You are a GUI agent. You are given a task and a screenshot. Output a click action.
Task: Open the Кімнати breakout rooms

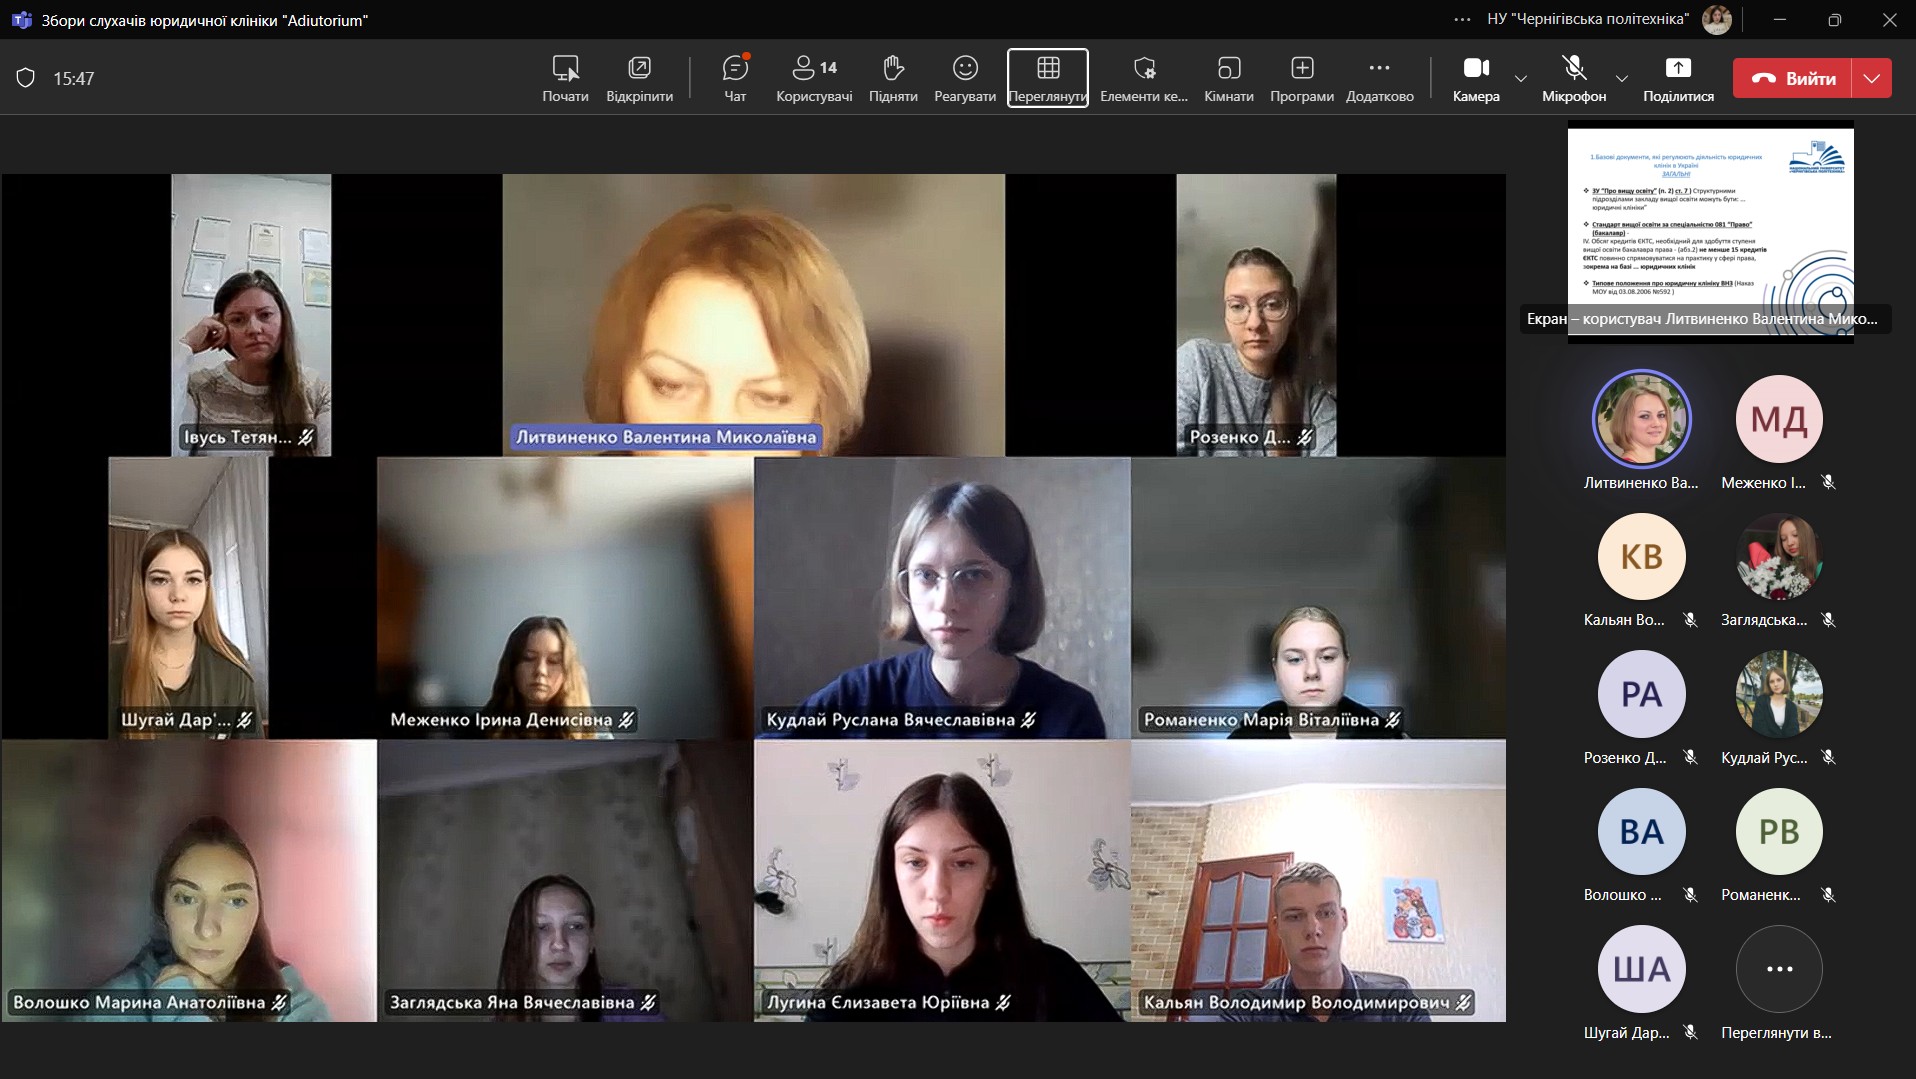coord(1228,78)
